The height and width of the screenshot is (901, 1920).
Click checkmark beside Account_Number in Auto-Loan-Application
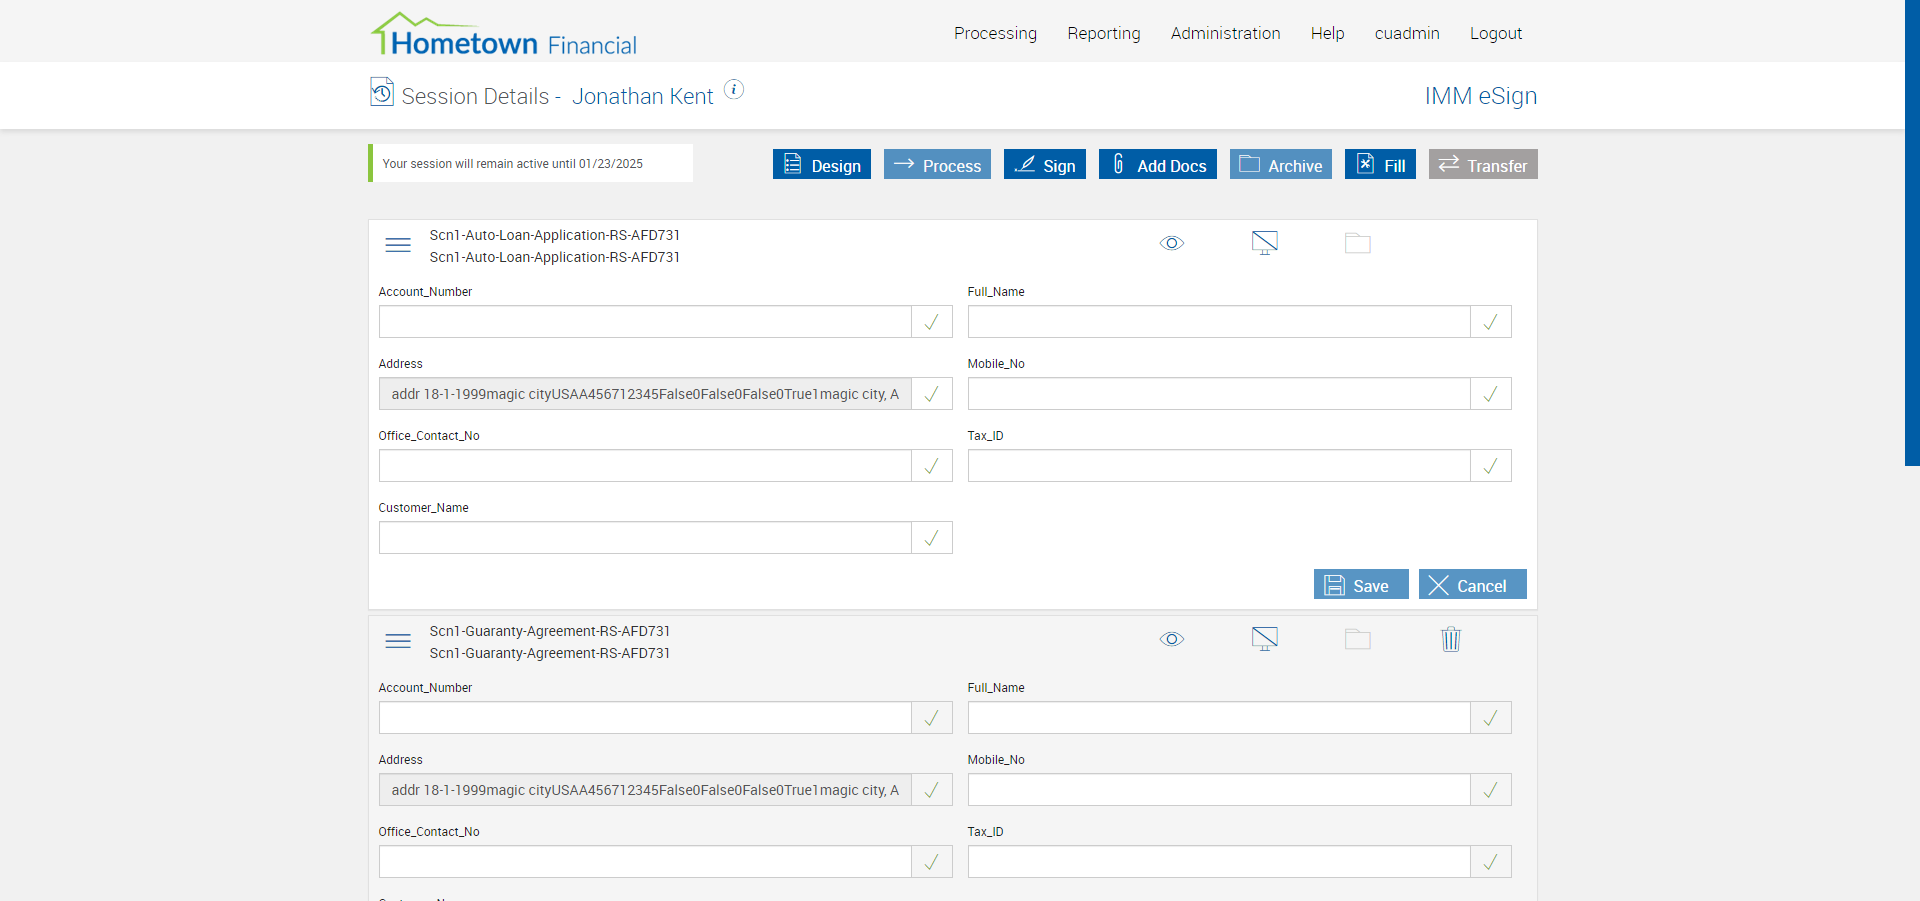pyautogui.click(x=932, y=322)
